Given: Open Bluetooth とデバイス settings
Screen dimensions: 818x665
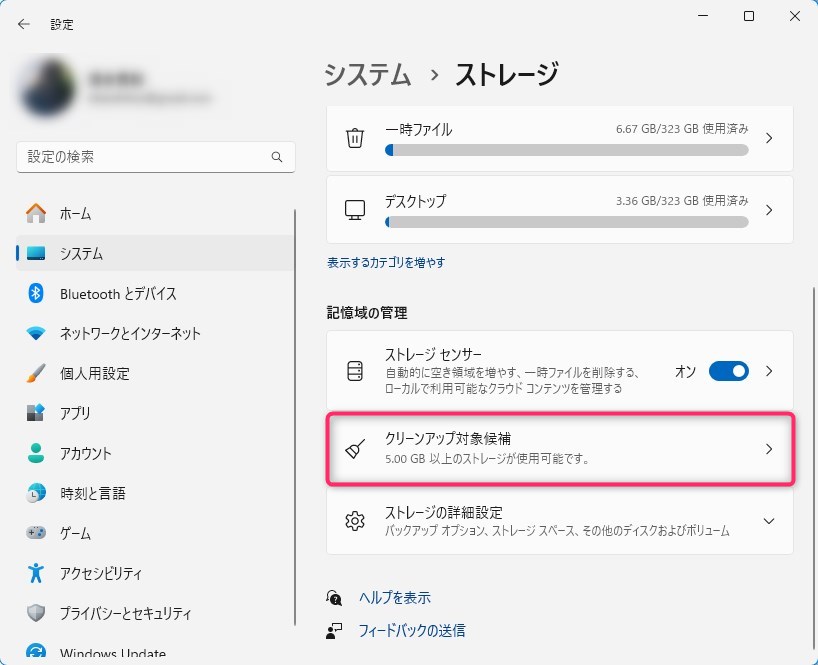Looking at the screenshot, I should 118,293.
